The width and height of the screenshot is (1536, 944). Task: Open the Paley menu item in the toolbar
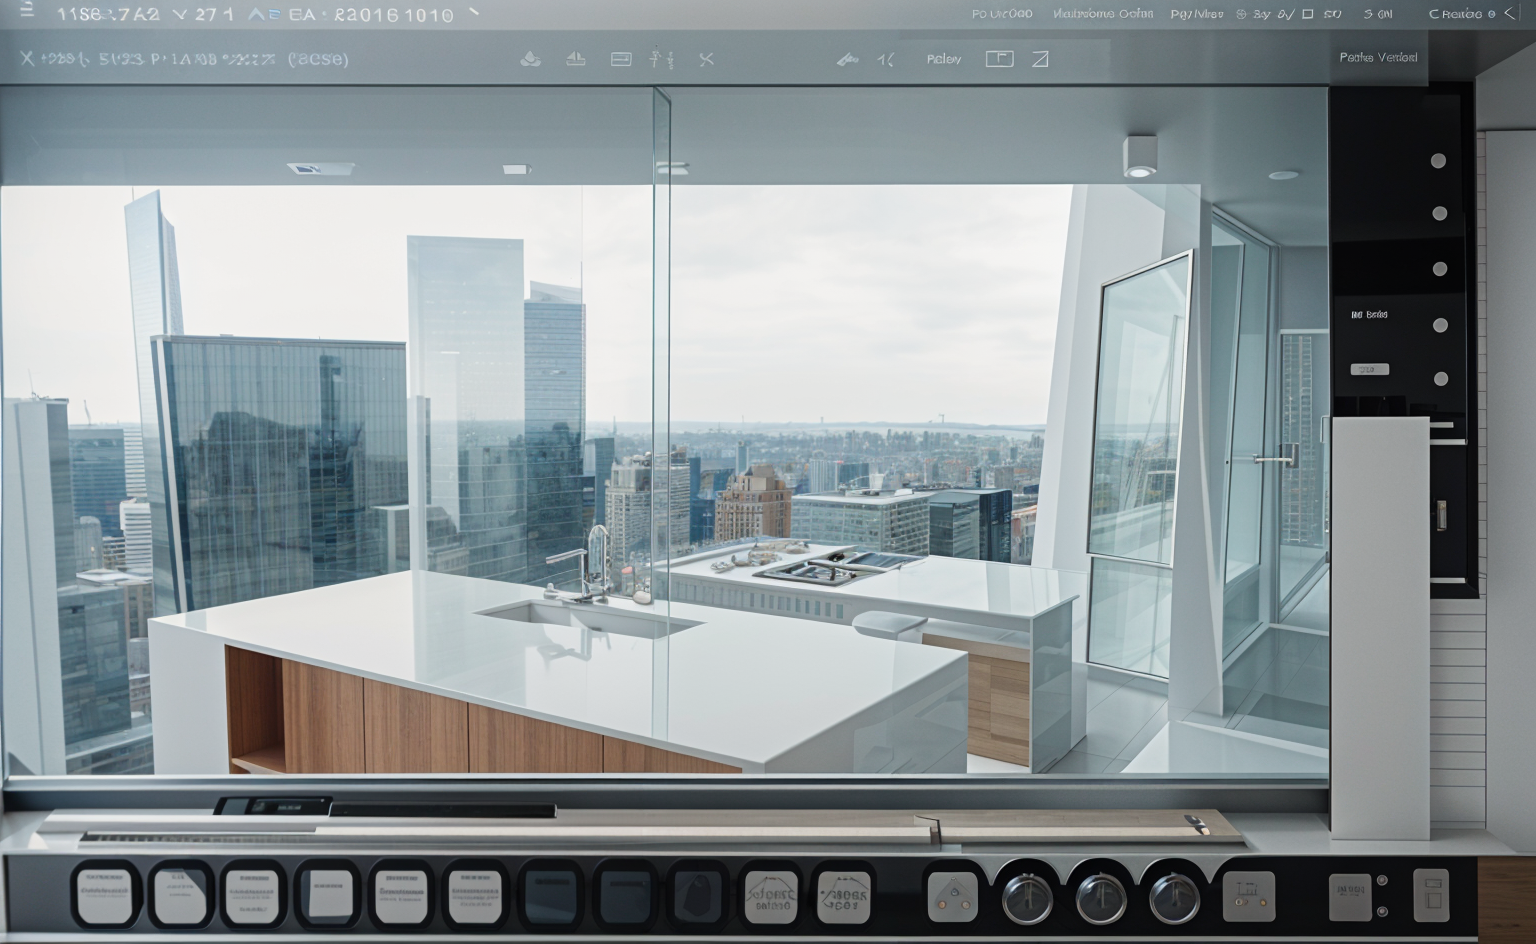coord(943,59)
